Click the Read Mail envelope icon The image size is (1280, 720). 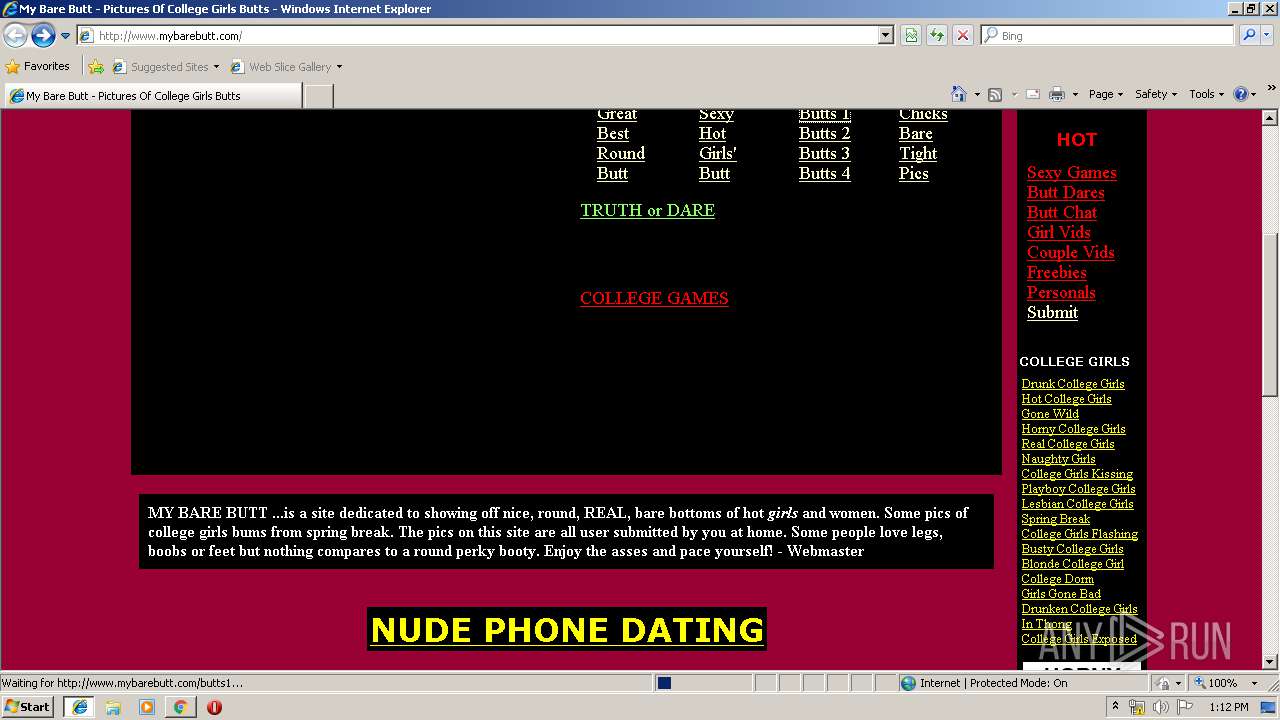1033,94
